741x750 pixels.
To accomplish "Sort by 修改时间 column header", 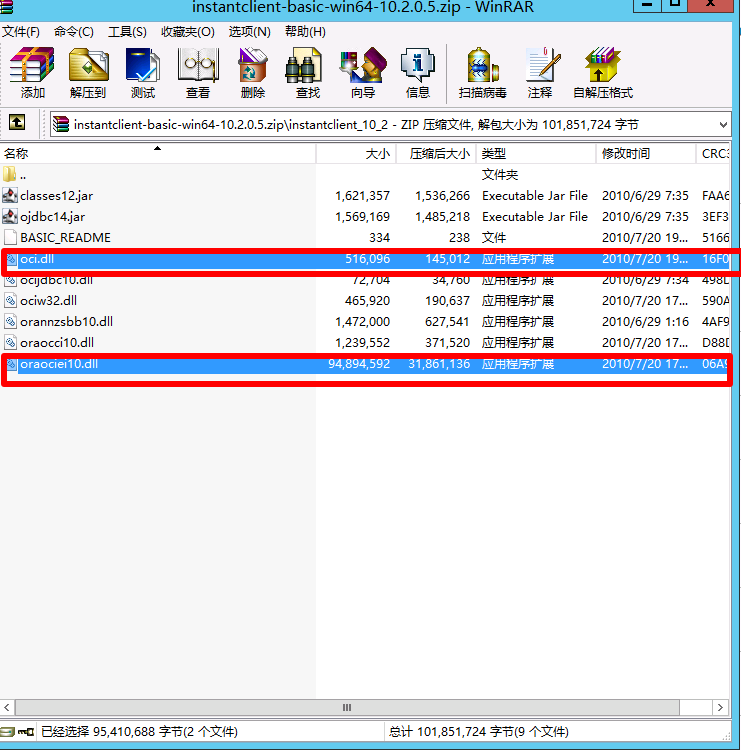I will [x=645, y=154].
